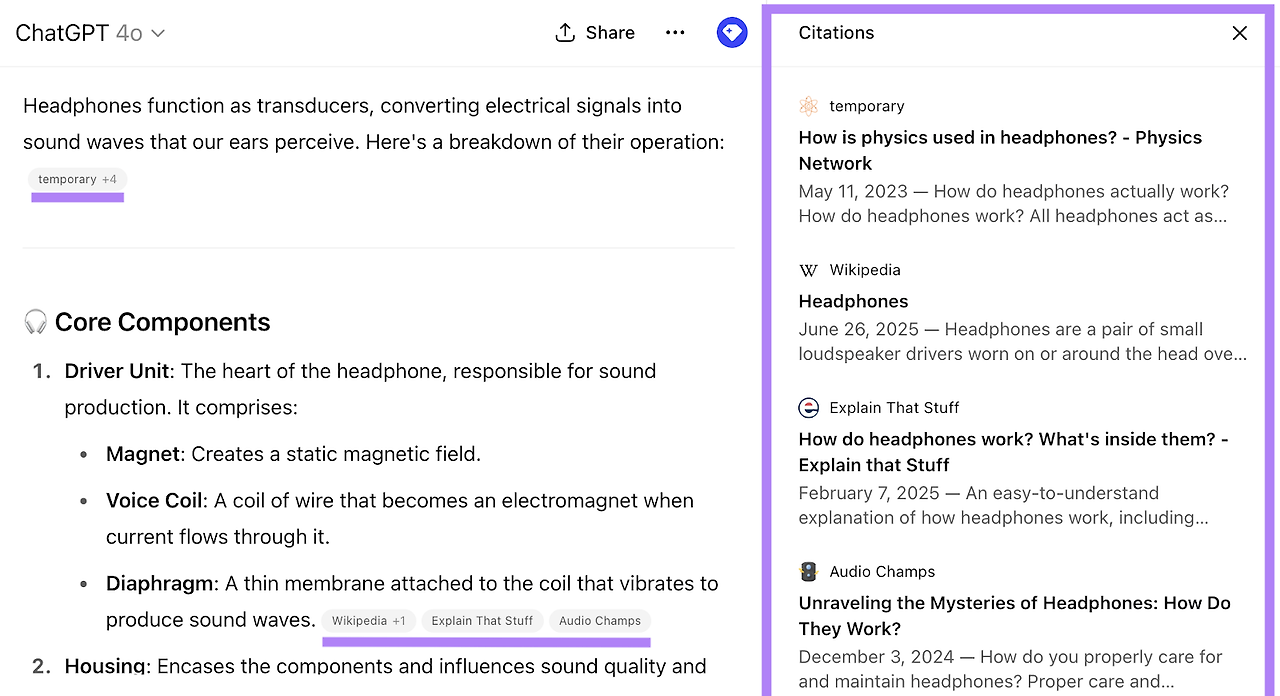Click the 'Voice Coil' bullet term

155,501
